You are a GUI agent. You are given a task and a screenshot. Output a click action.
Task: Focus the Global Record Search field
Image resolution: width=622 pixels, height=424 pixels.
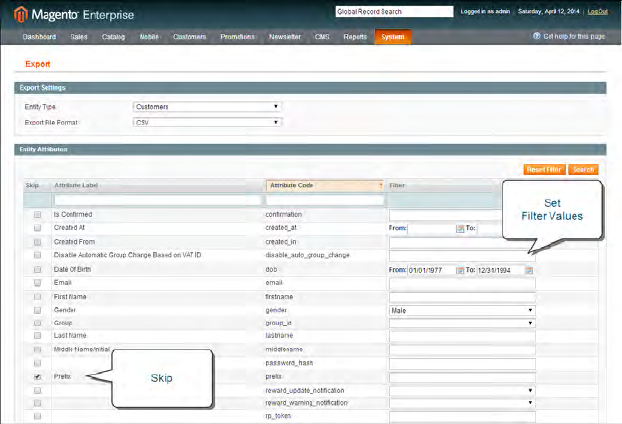[x=394, y=12]
